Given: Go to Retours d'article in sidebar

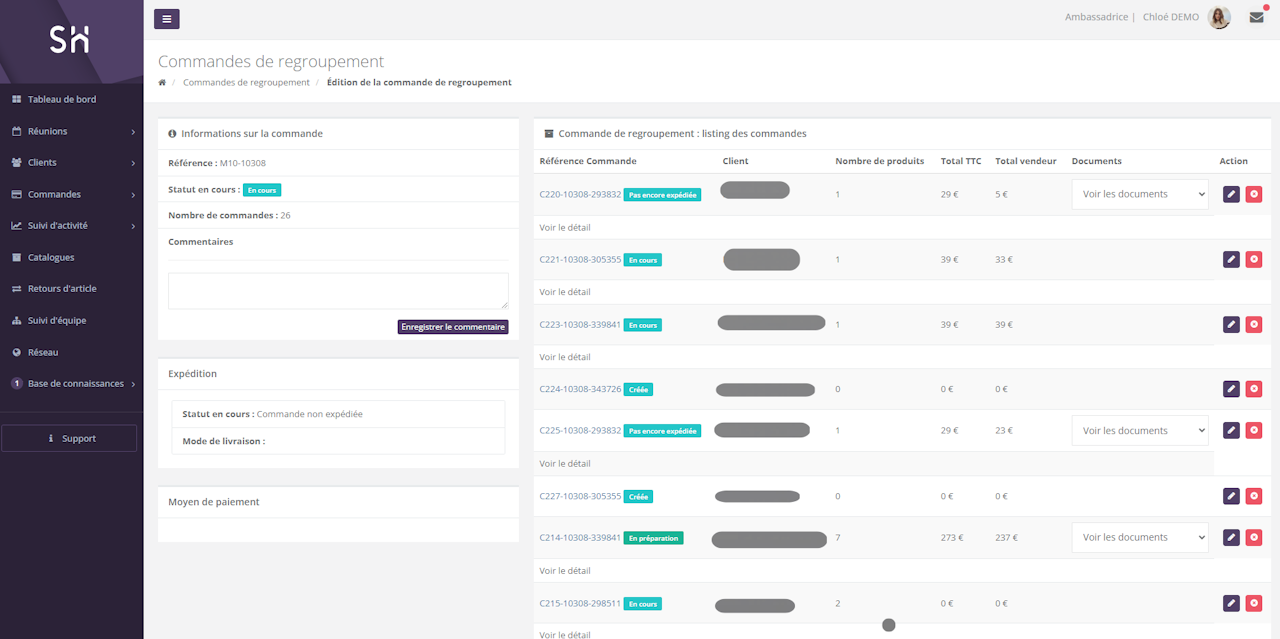Looking at the screenshot, I should 62,289.
